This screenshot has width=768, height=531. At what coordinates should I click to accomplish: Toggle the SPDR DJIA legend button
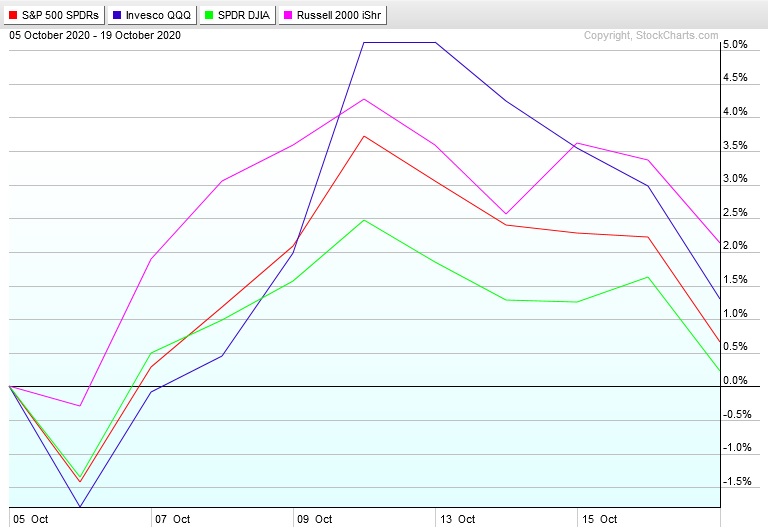(x=238, y=15)
